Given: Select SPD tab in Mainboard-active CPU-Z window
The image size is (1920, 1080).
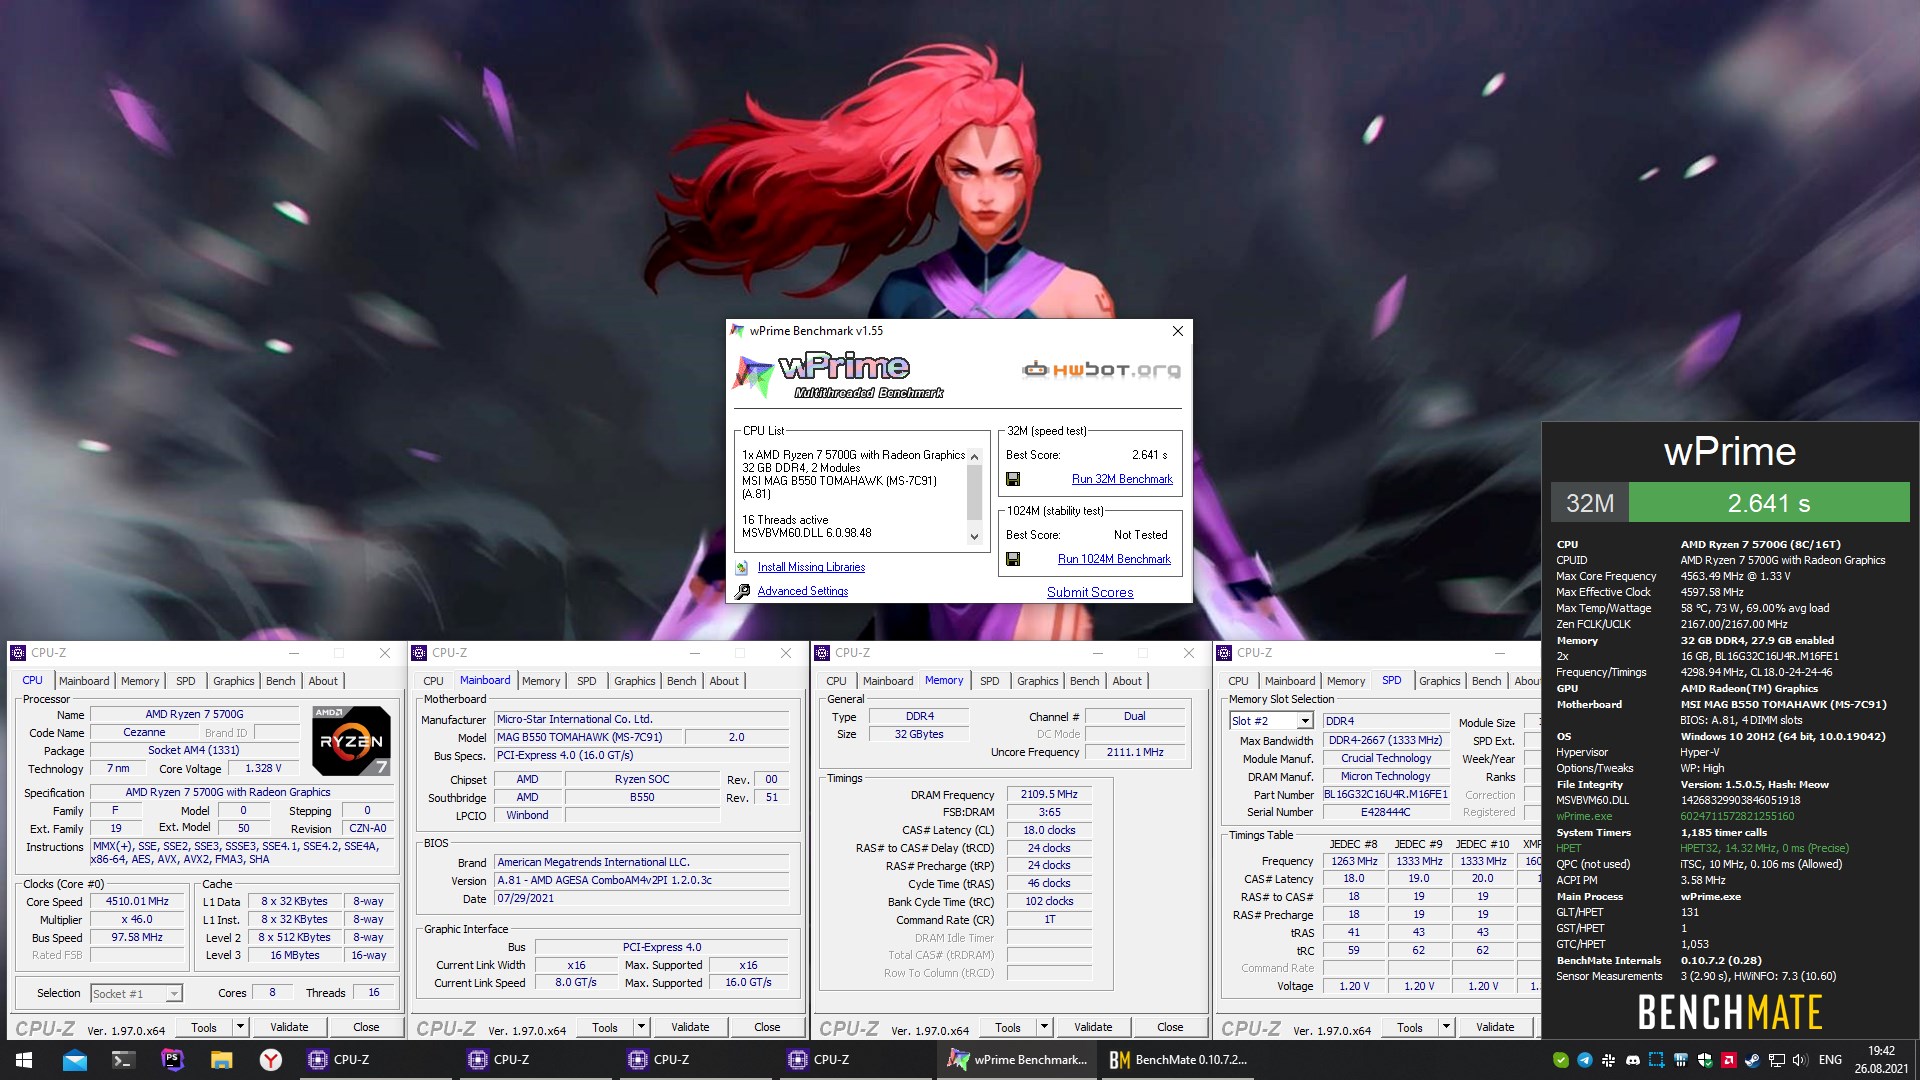Looking at the screenshot, I should click(x=587, y=681).
